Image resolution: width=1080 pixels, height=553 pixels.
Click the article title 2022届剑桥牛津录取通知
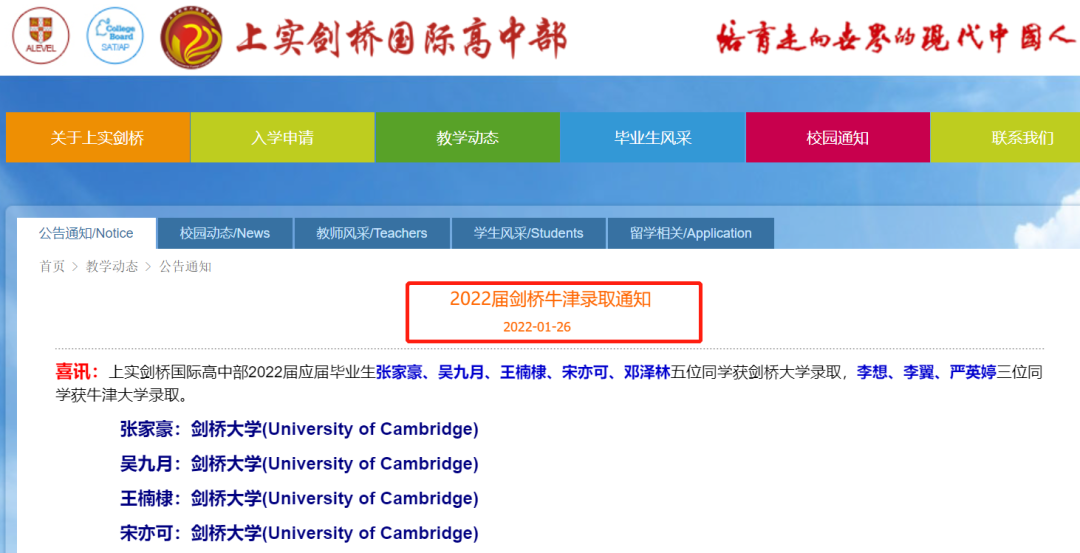point(550,300)
